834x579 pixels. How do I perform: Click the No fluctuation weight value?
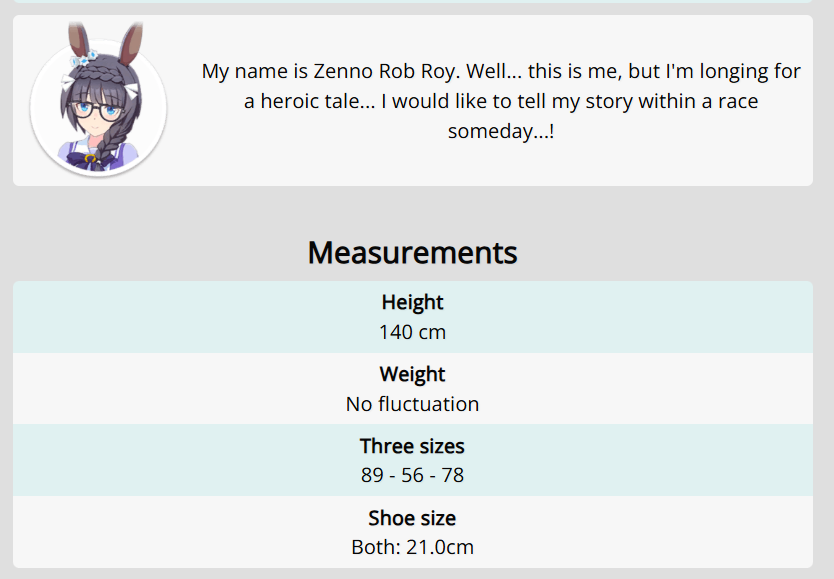click(412, 404)
